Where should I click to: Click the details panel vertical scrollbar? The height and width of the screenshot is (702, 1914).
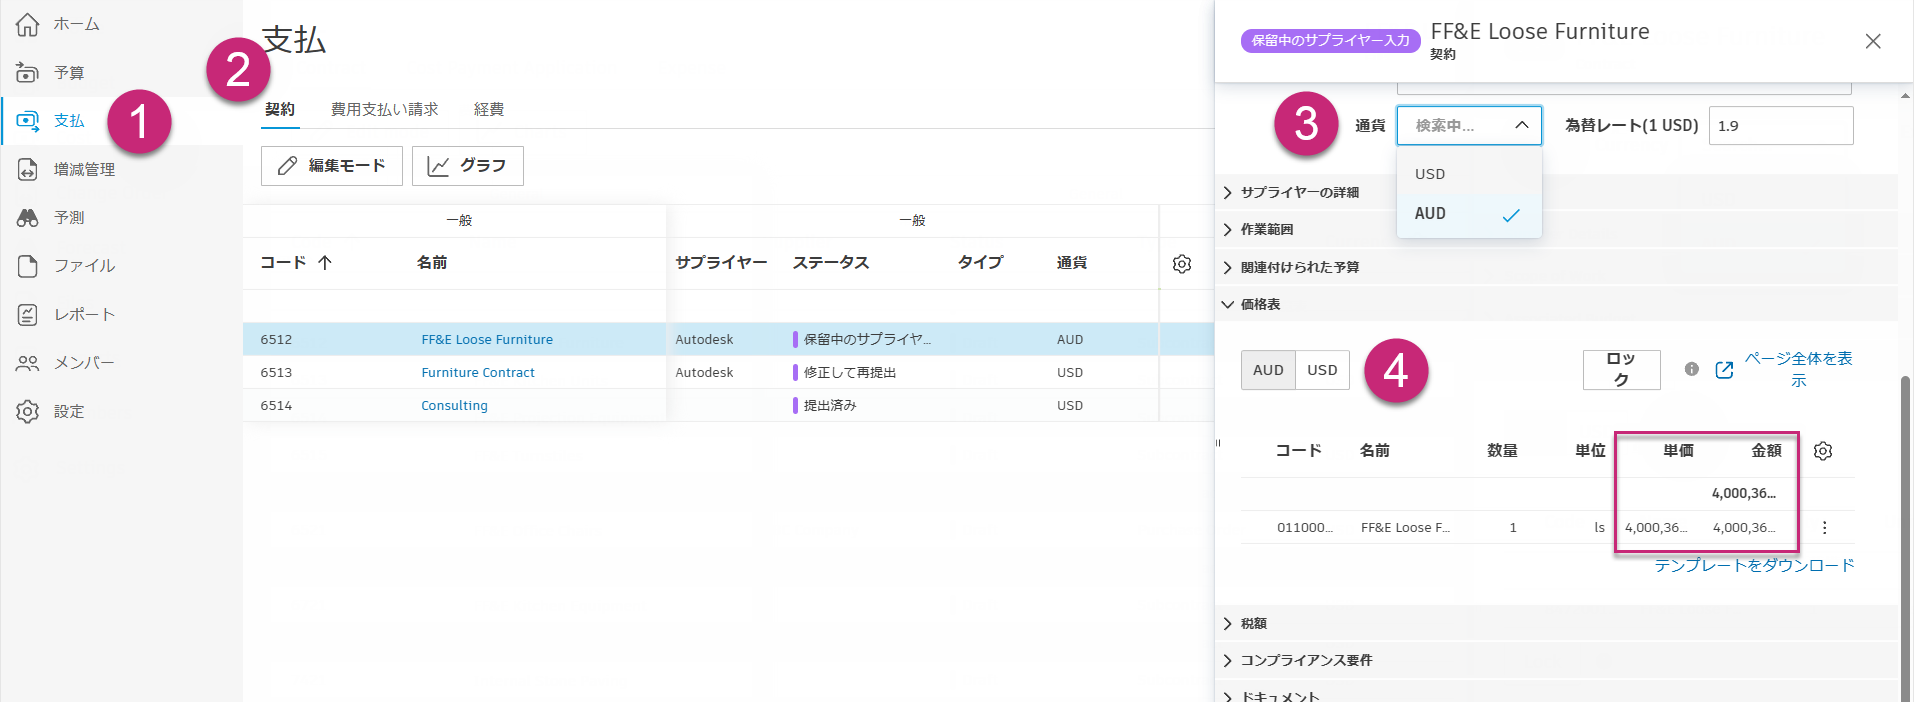(1905, 540)
